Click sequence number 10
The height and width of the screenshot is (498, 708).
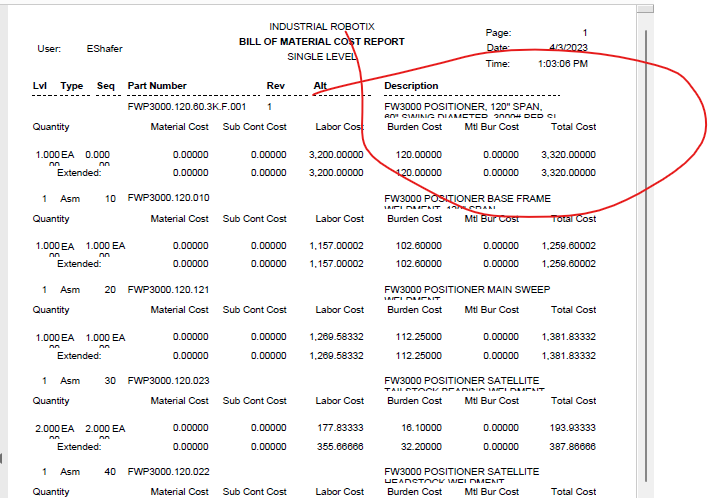[x=110, y=199]
